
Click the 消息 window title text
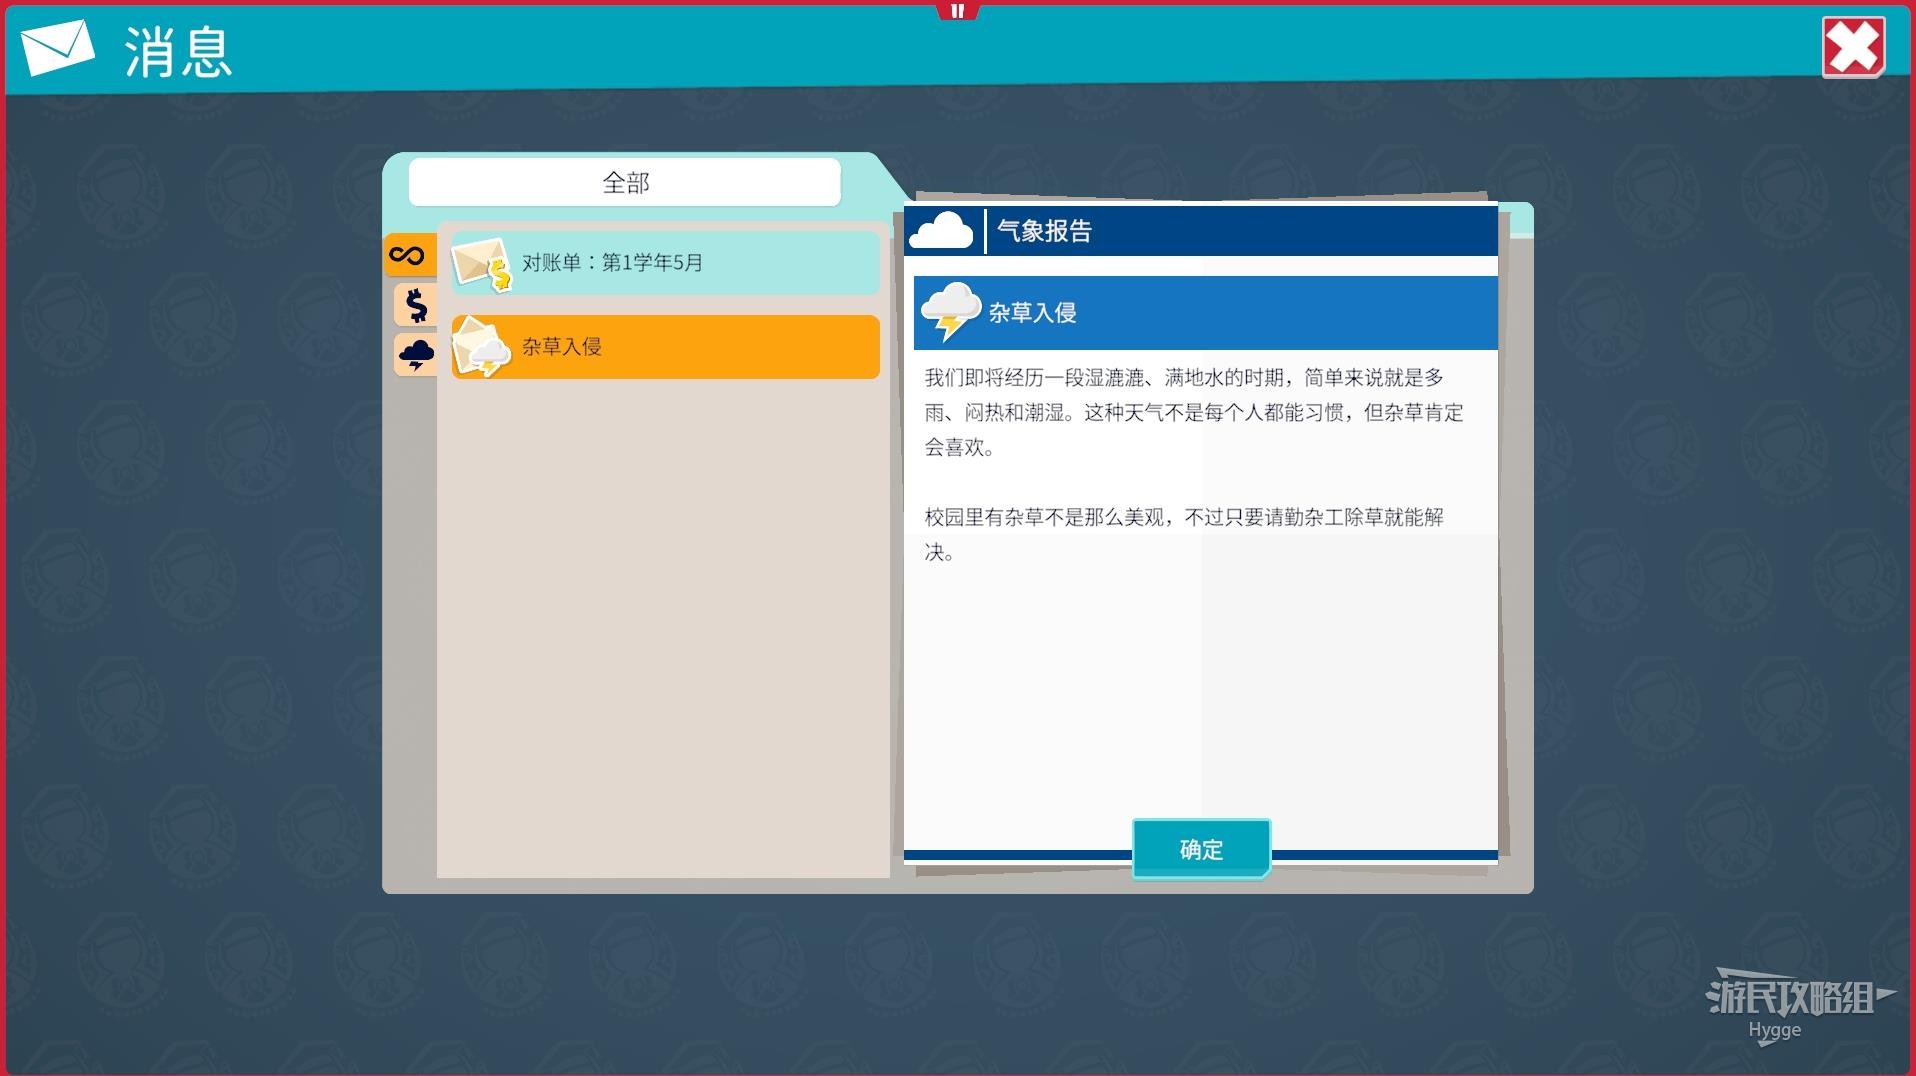[x=178, y=52]
